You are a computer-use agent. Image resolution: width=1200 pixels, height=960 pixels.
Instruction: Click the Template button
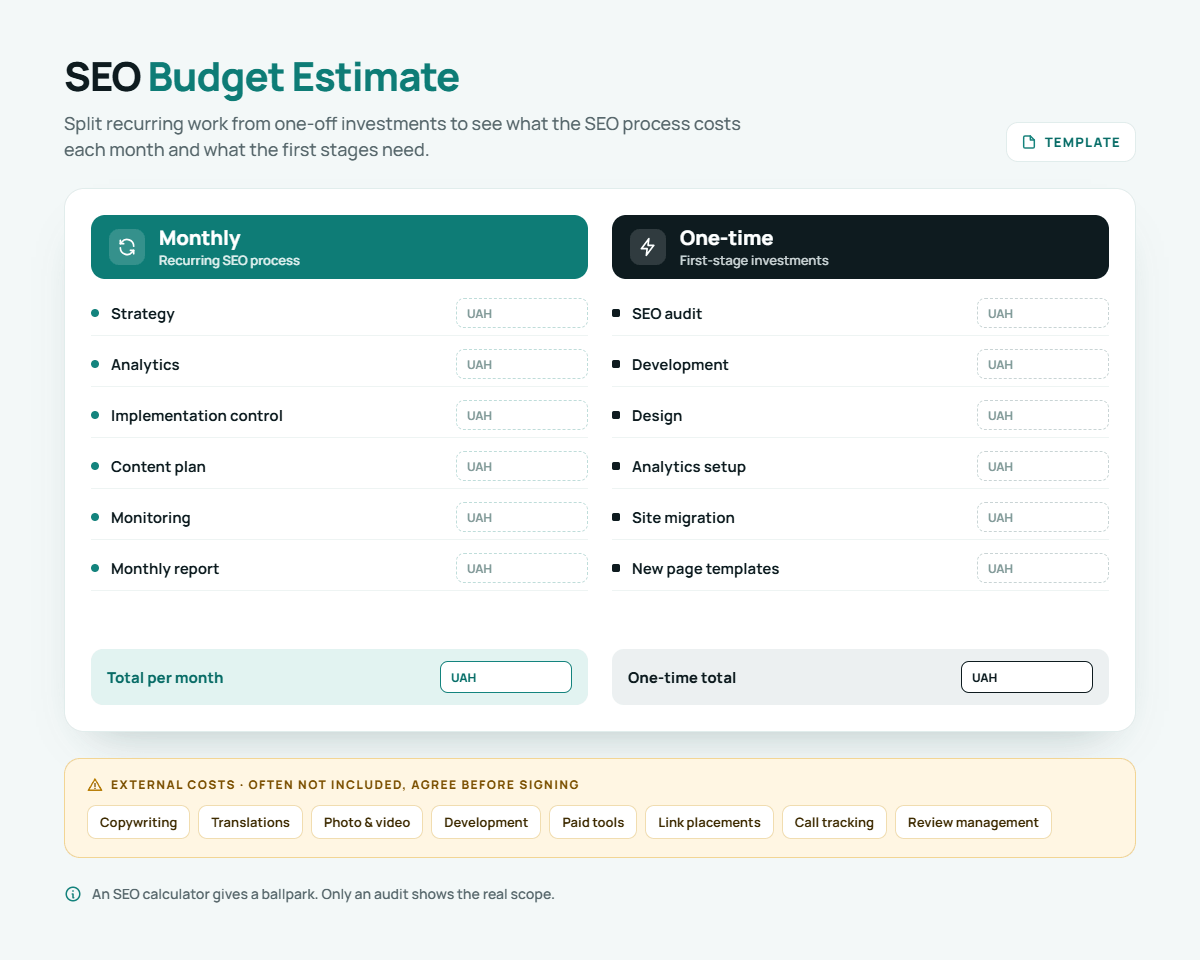tap(1070, 142)
